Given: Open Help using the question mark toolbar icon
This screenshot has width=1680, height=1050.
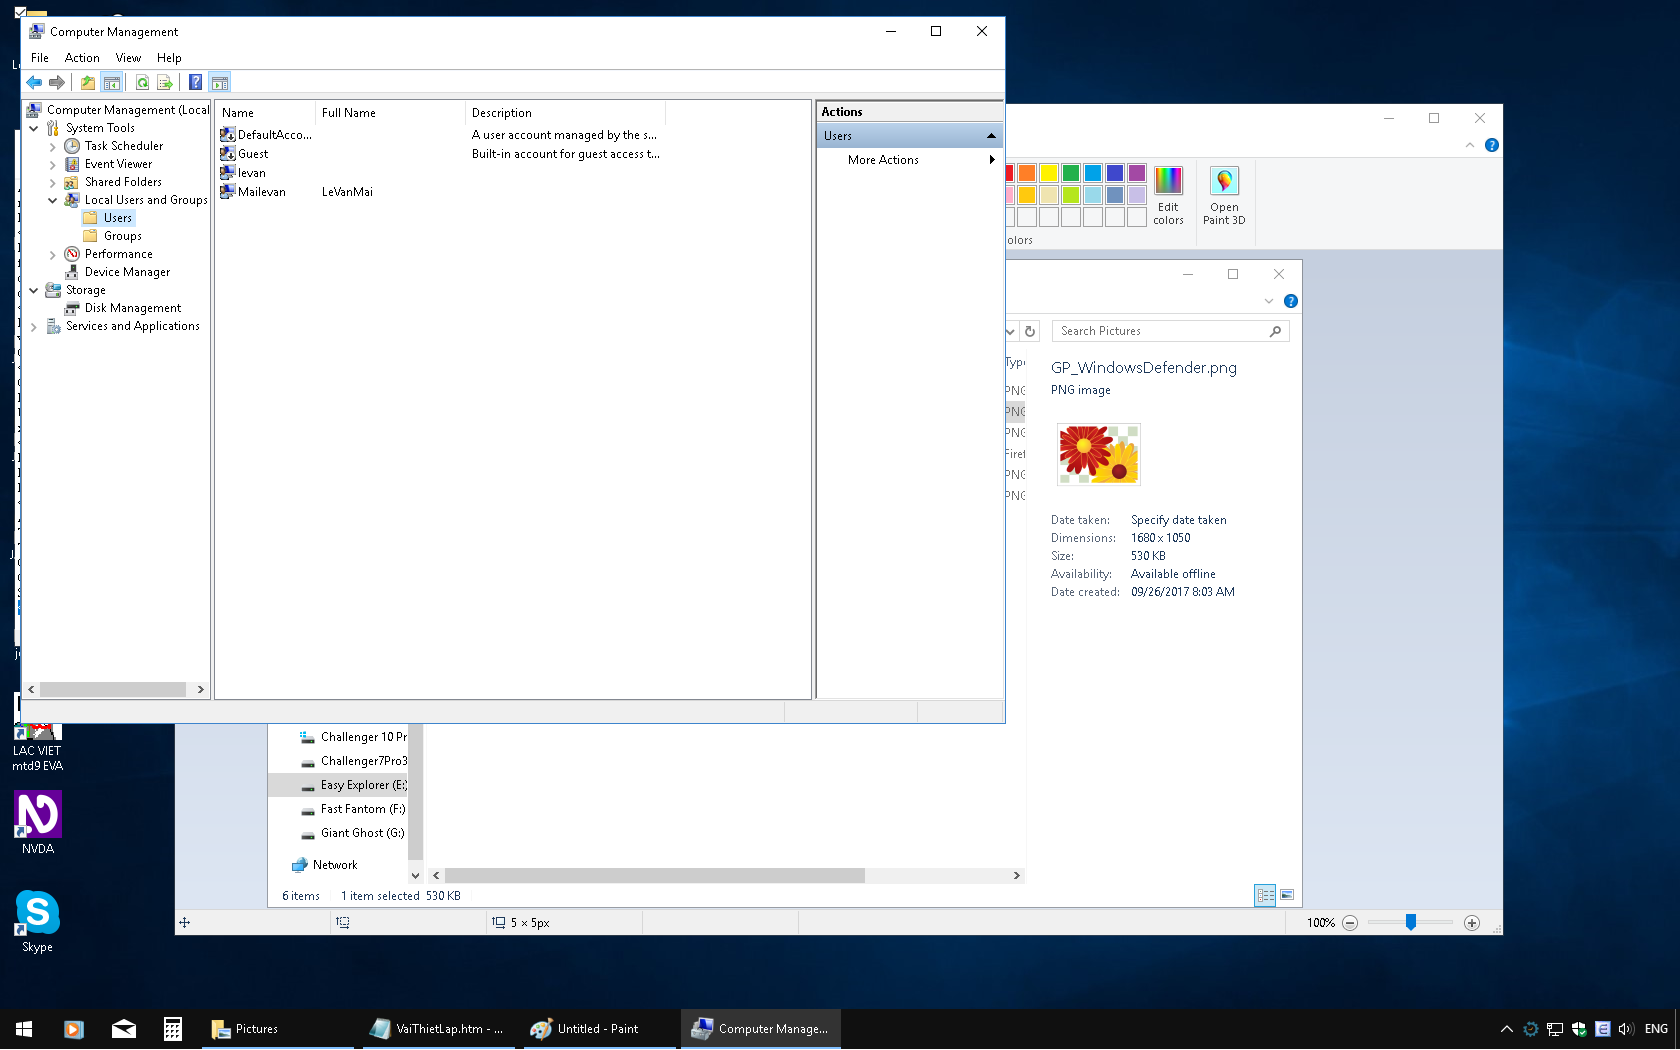Looking at the screenshot, I should click(x=195, y=82).
